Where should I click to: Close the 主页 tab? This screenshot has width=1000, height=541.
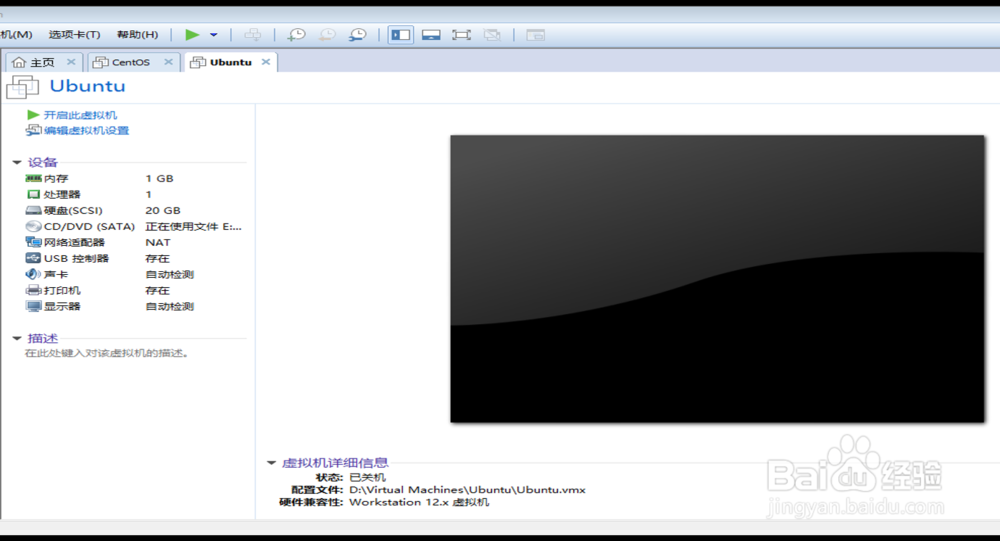(71, 62)
